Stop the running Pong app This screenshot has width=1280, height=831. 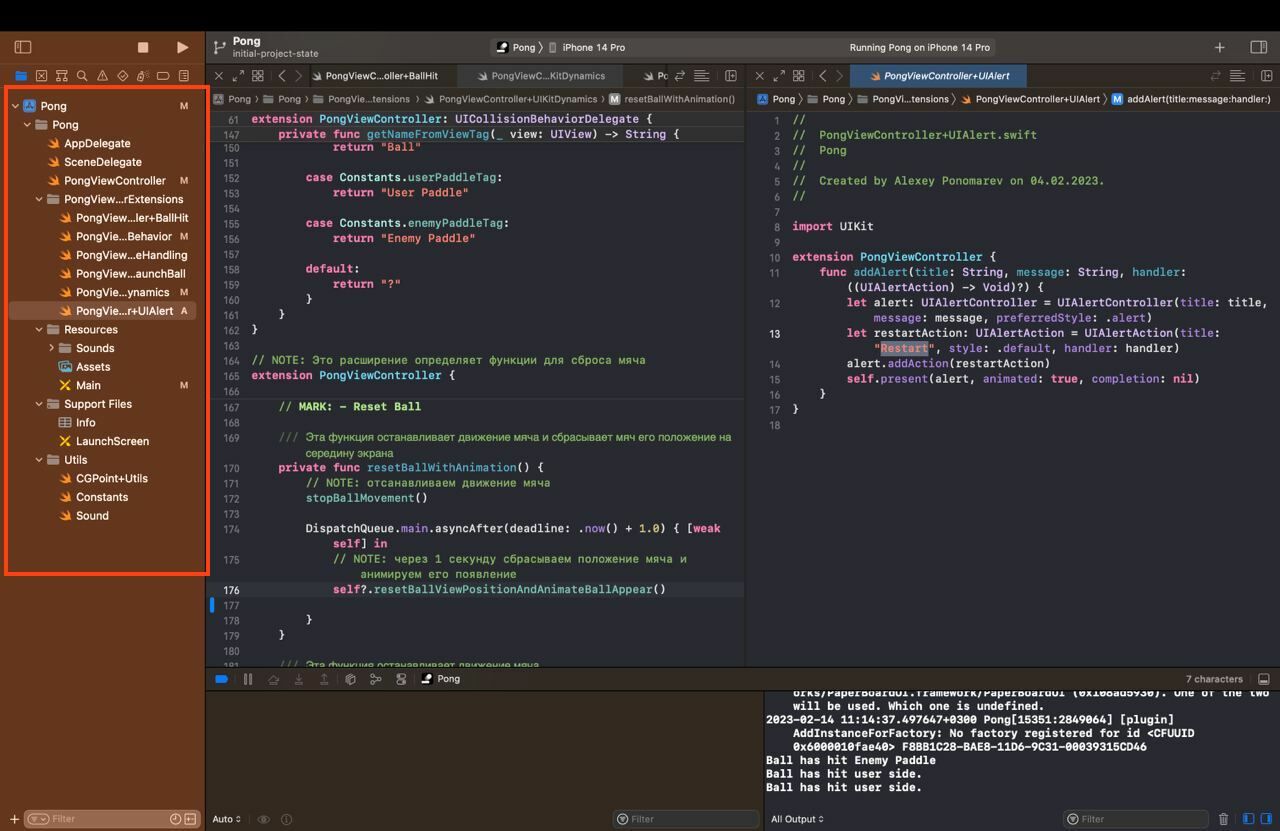142,46
